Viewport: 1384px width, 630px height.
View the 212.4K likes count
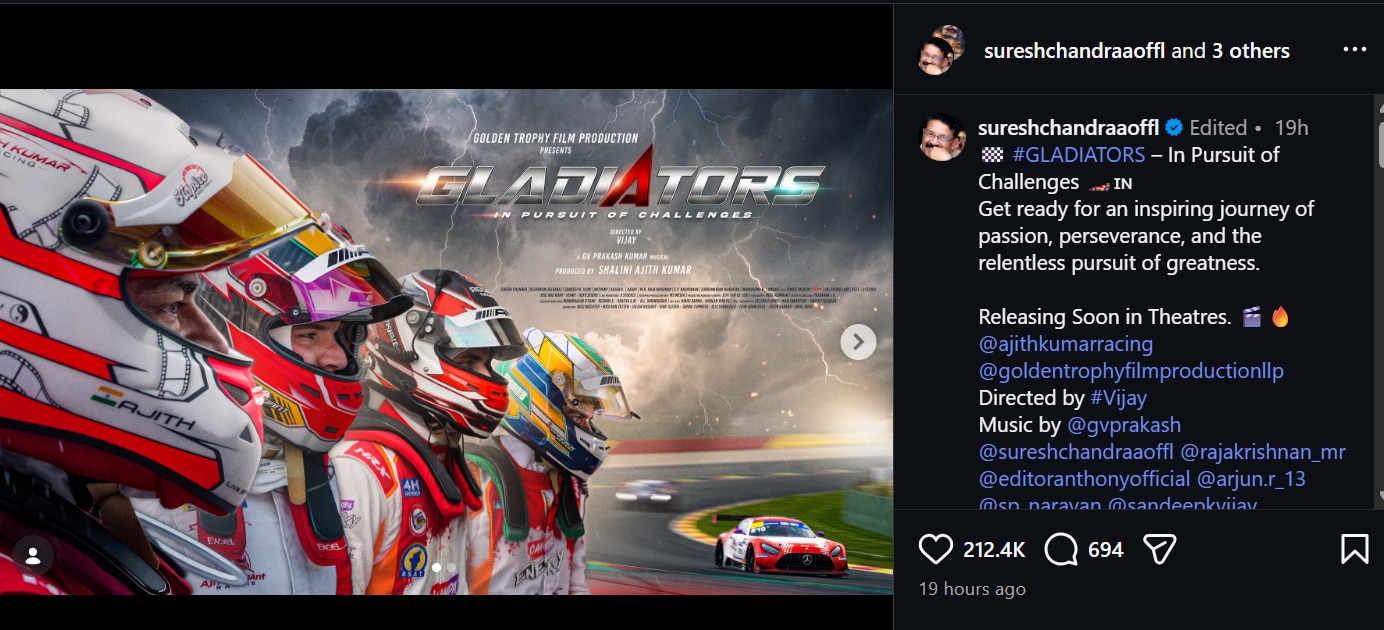[994, 550]
